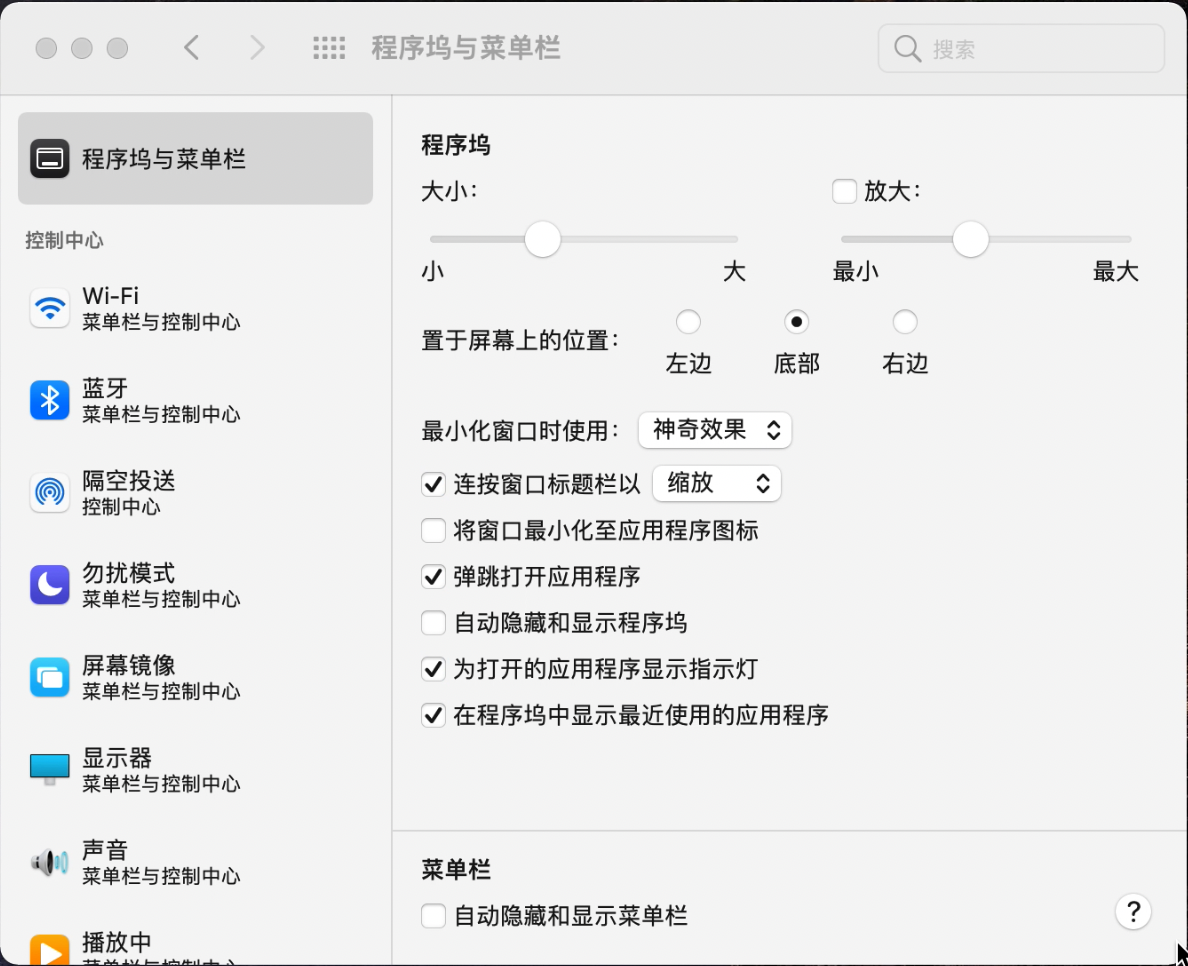Click the 声音 speaker icon
1188x966 pixels.
(50, 861)
